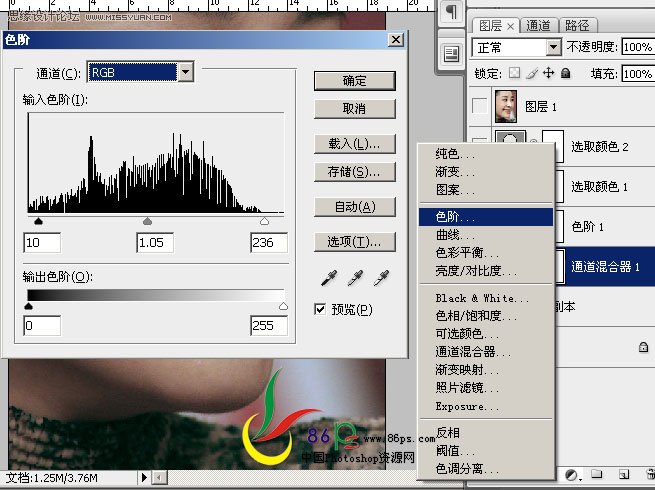
Task: Open the paragraph panel icon
Action: pyautogui.click(x=451, y=11)
